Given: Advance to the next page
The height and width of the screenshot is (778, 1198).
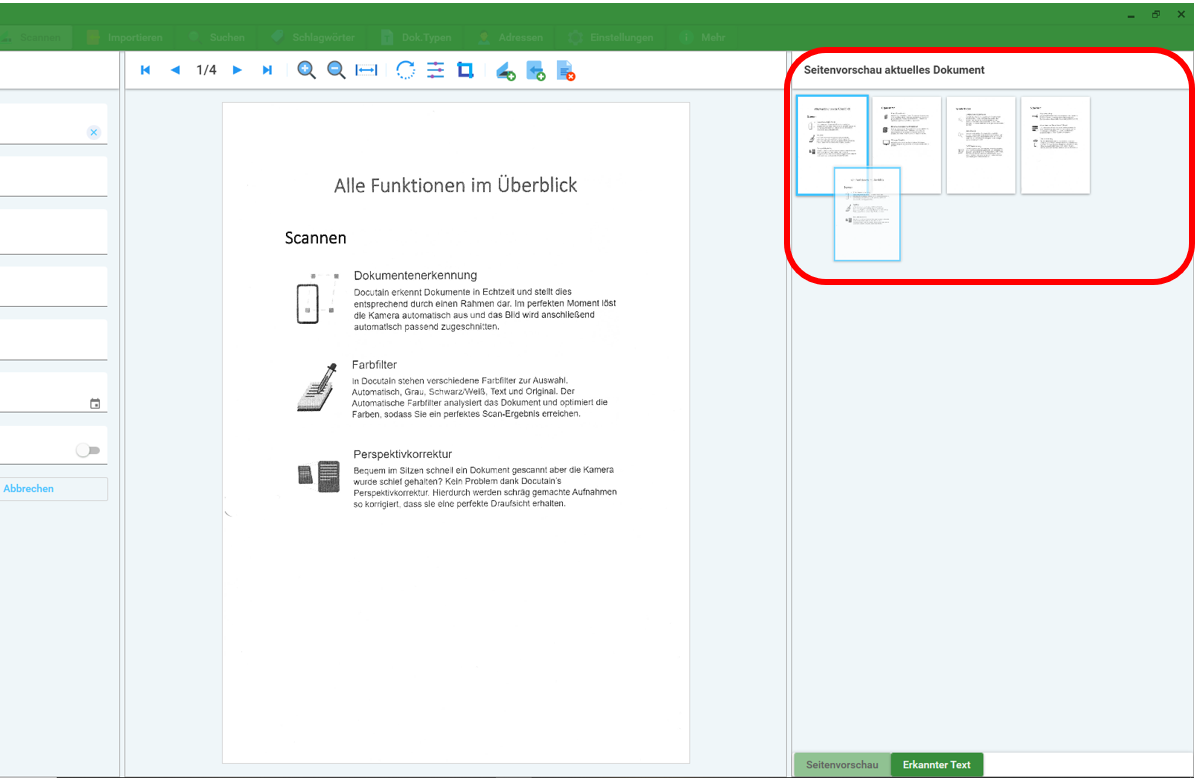Looking at the screenshot, I should coord(237,70).
